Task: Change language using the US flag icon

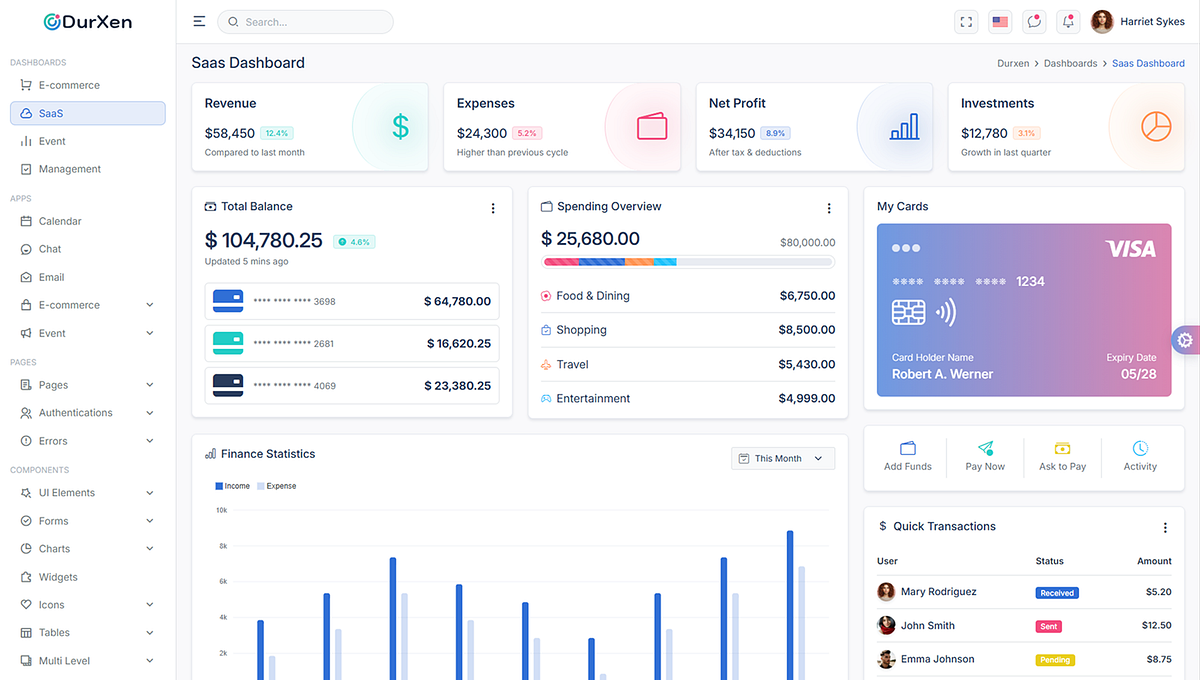Action: coord(1000,21)
